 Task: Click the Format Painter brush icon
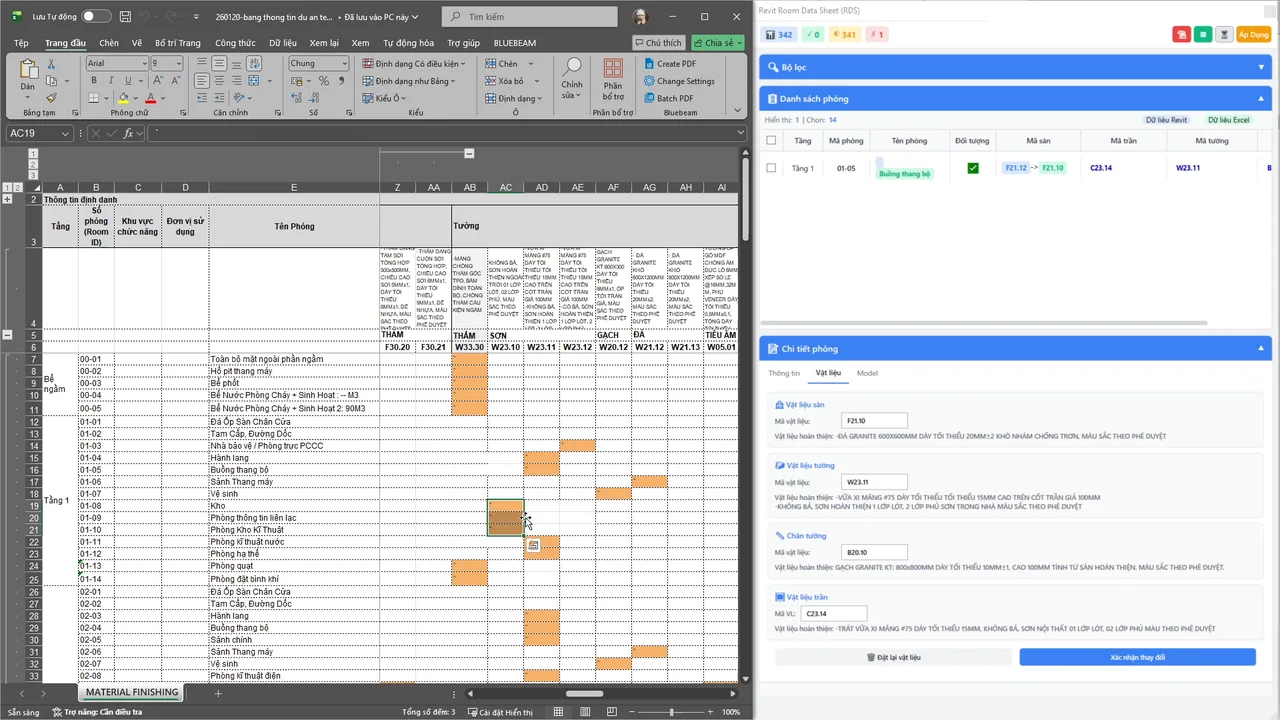coord(52,98)
